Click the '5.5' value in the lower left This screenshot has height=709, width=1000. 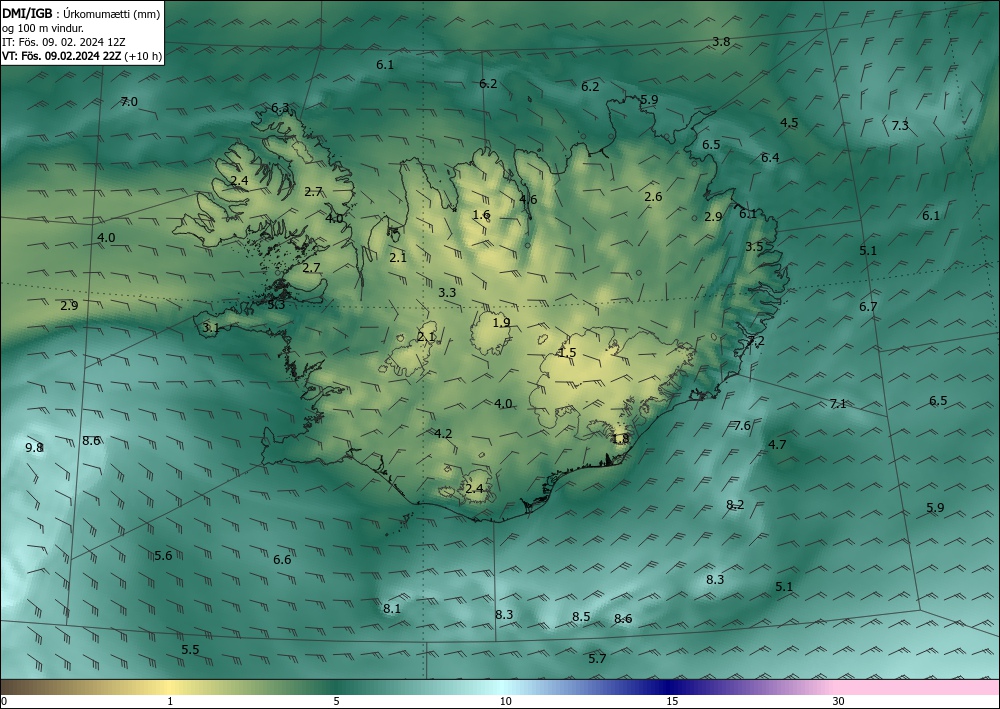tap(190, 650)
